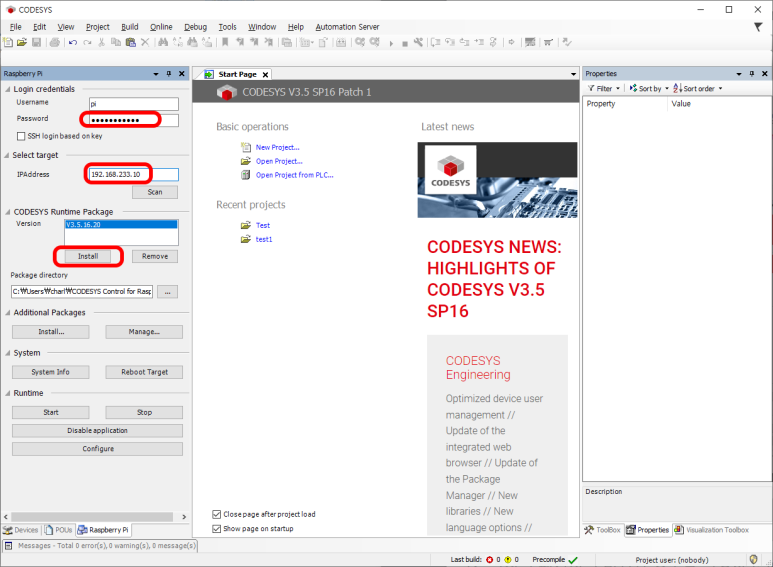Click the IP Address input field
This screenshot has height=567, width=773.
pyautogui.click(x=132, y=174)
